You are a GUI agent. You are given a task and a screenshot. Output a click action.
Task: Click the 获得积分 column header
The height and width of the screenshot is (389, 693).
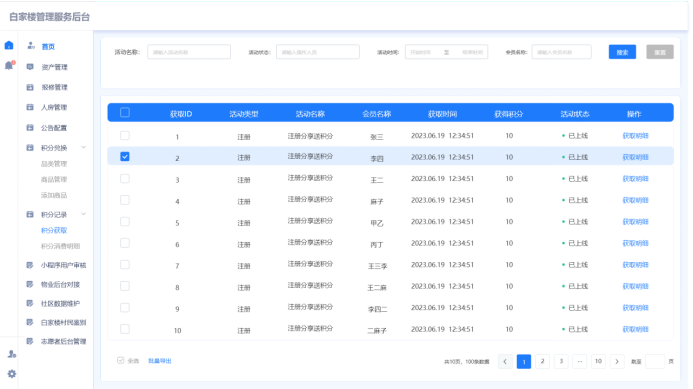(x=509, y=114)
